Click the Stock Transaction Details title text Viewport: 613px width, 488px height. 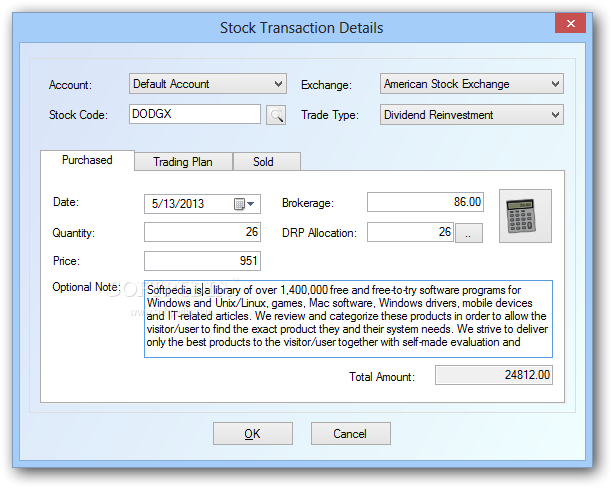tap(301, 28)
